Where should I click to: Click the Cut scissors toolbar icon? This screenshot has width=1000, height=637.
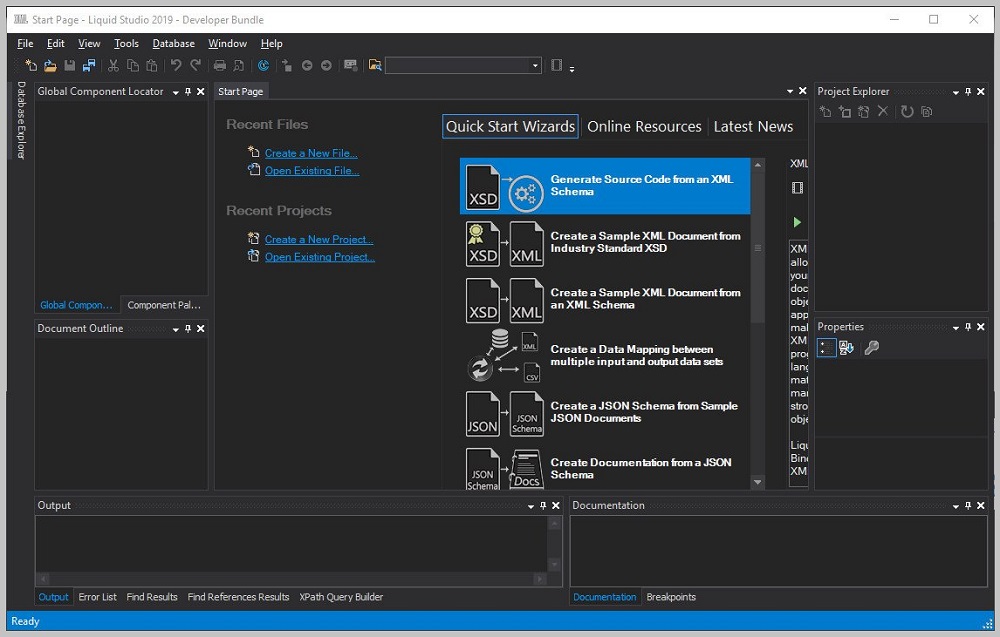click(x=114, y=65)
